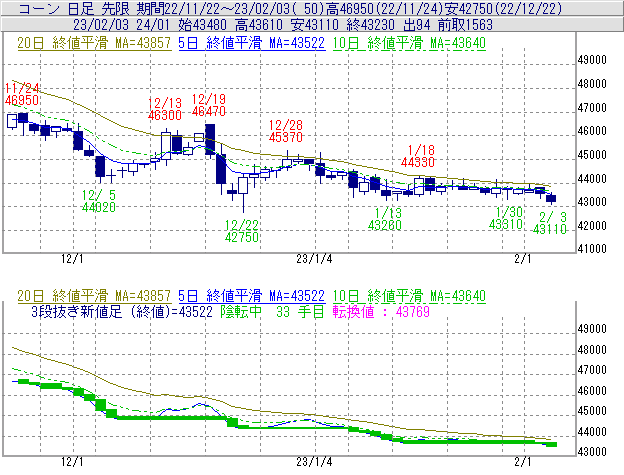Screen dimensions: 624x475
Task: Click the 10日 終値平滑 MA=43640 legend in top chart
Action: (409, 43)
